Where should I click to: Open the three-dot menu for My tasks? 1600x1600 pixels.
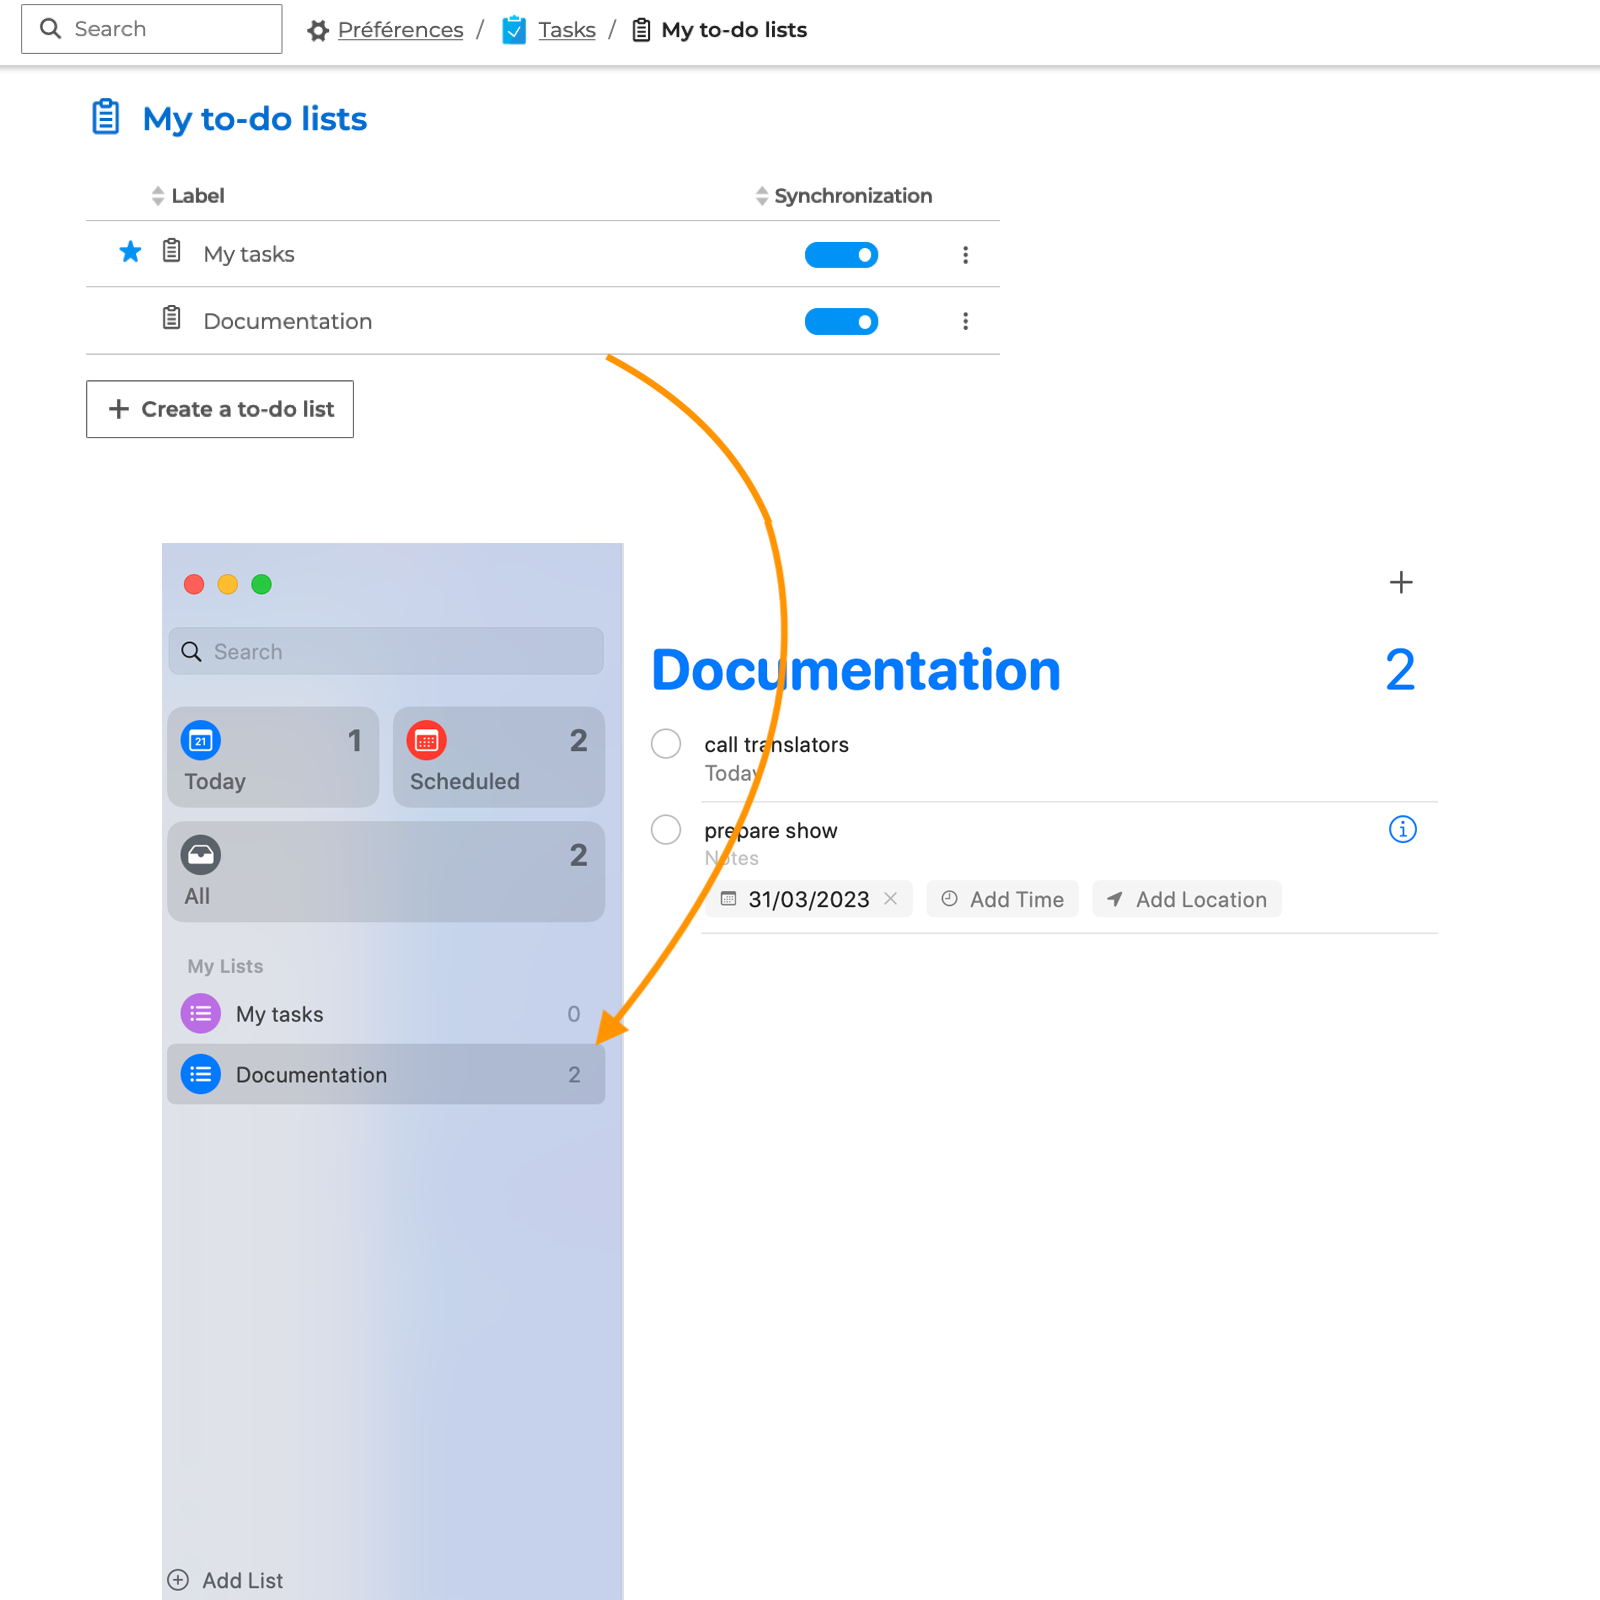pyautogui.click(x=965, y=255)
